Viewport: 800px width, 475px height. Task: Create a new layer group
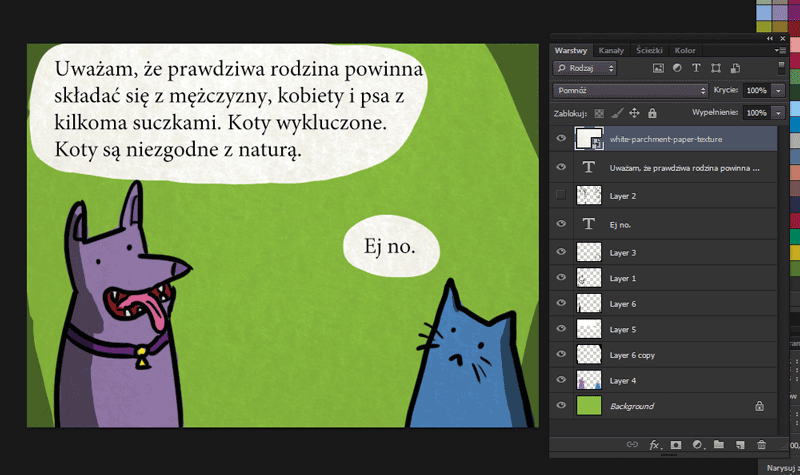pyautogui.click(x=718, y=443)
